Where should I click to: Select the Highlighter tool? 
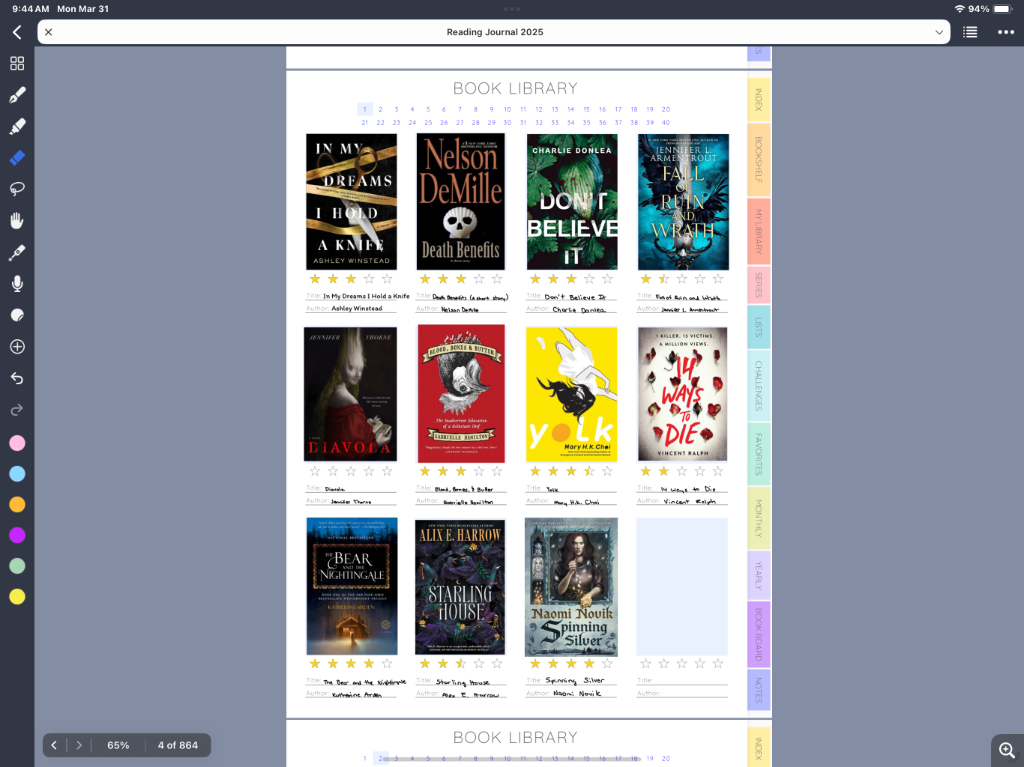(x=17, y=126)
